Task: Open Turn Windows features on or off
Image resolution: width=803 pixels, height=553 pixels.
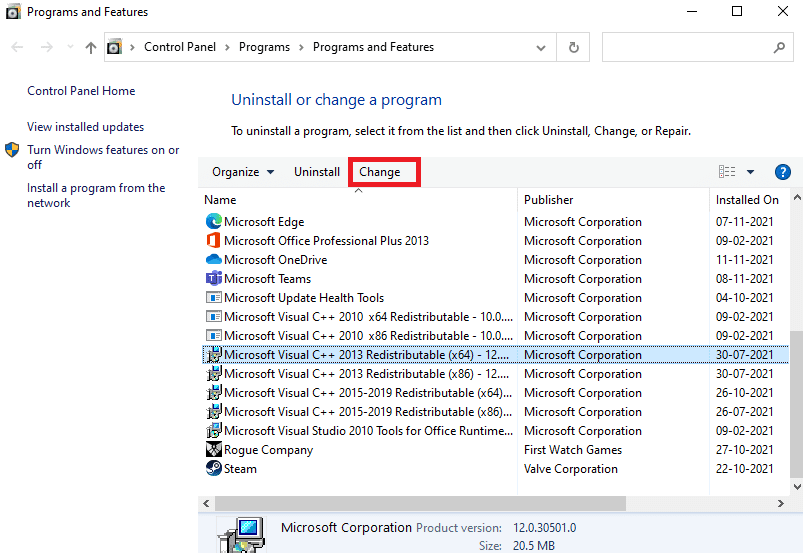Action: coord(103,157)
